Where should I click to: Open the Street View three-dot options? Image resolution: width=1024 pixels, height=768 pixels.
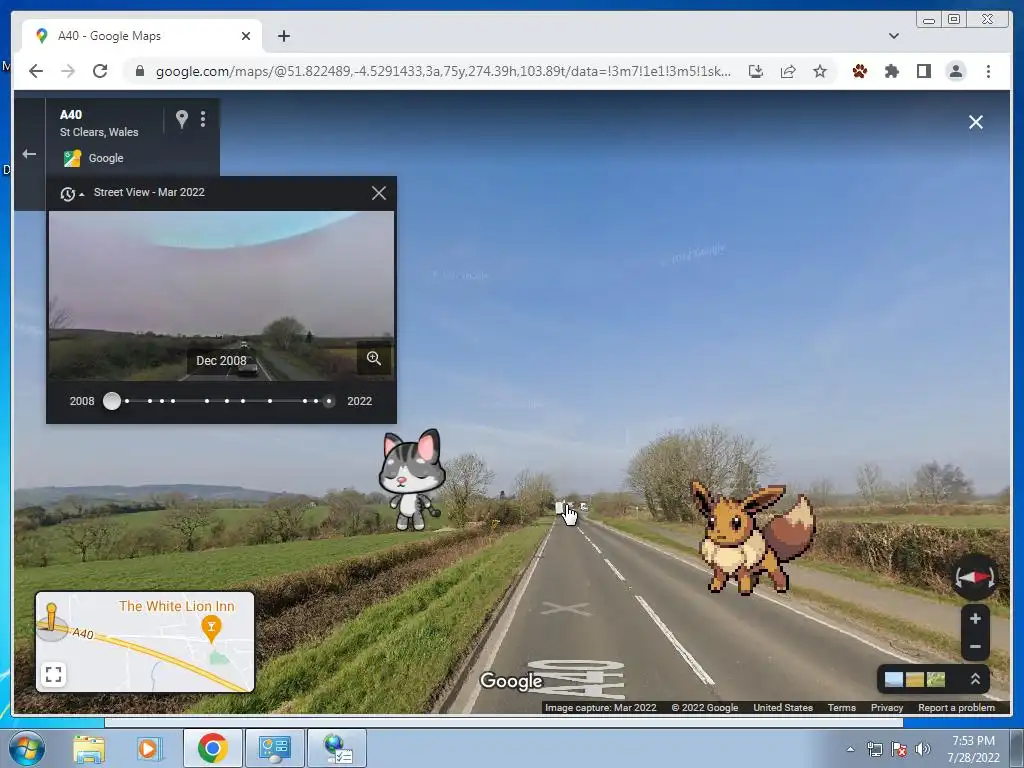pyautogui.click(x=203, y=119)
